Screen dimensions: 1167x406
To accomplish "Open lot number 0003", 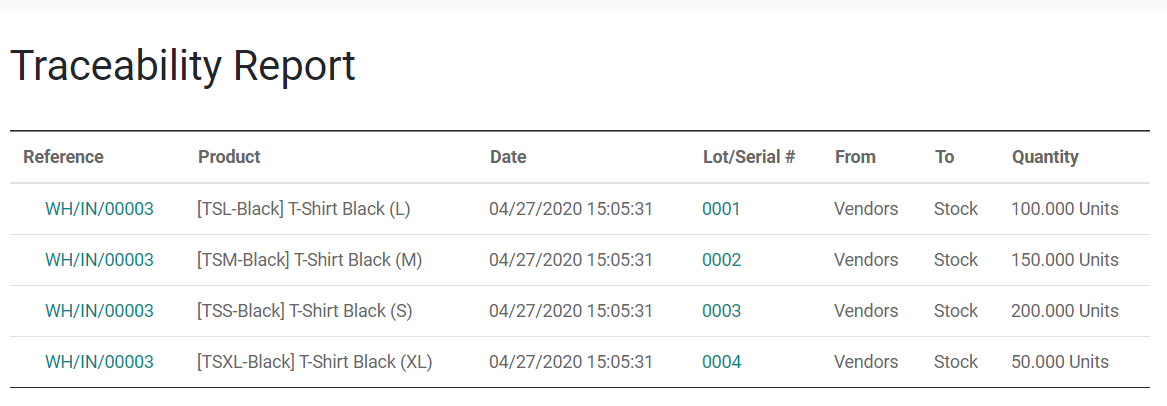I will pos(721,311).
